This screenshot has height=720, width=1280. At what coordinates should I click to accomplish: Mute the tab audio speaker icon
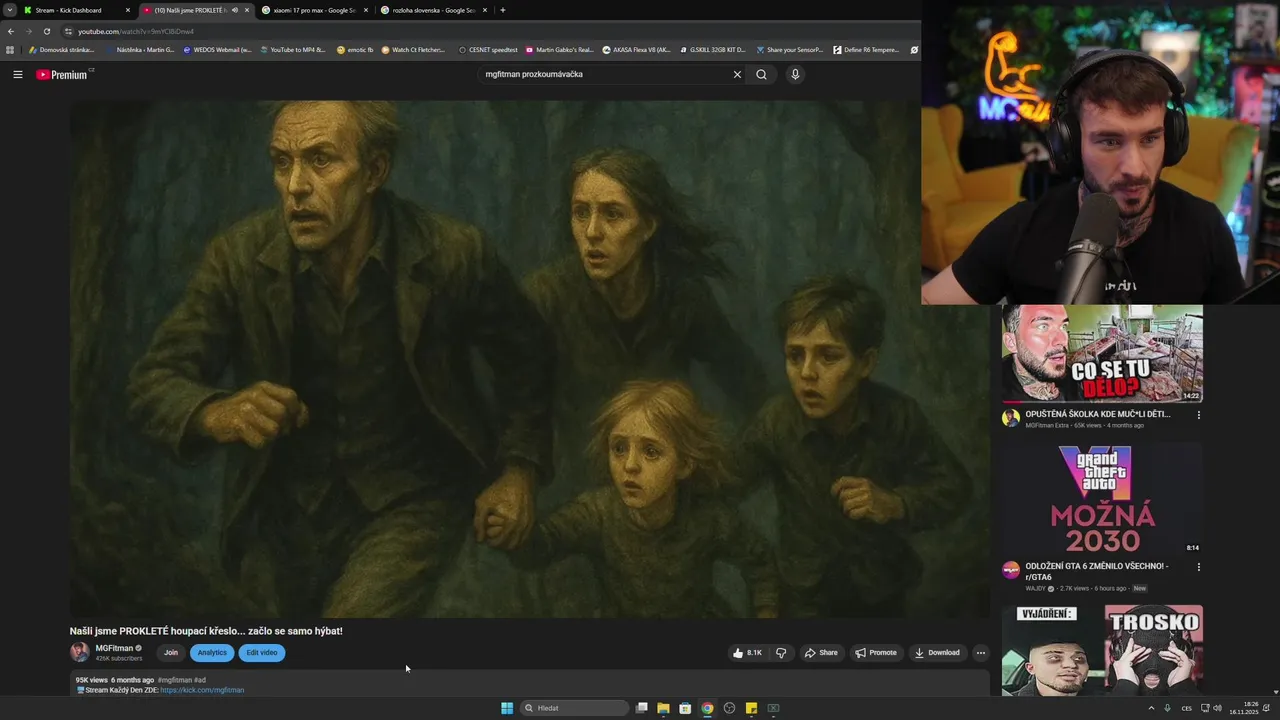point(235,10)
